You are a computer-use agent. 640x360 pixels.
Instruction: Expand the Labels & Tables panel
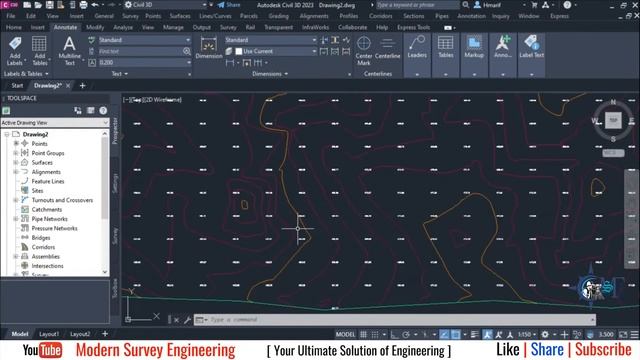pos(26,74)
